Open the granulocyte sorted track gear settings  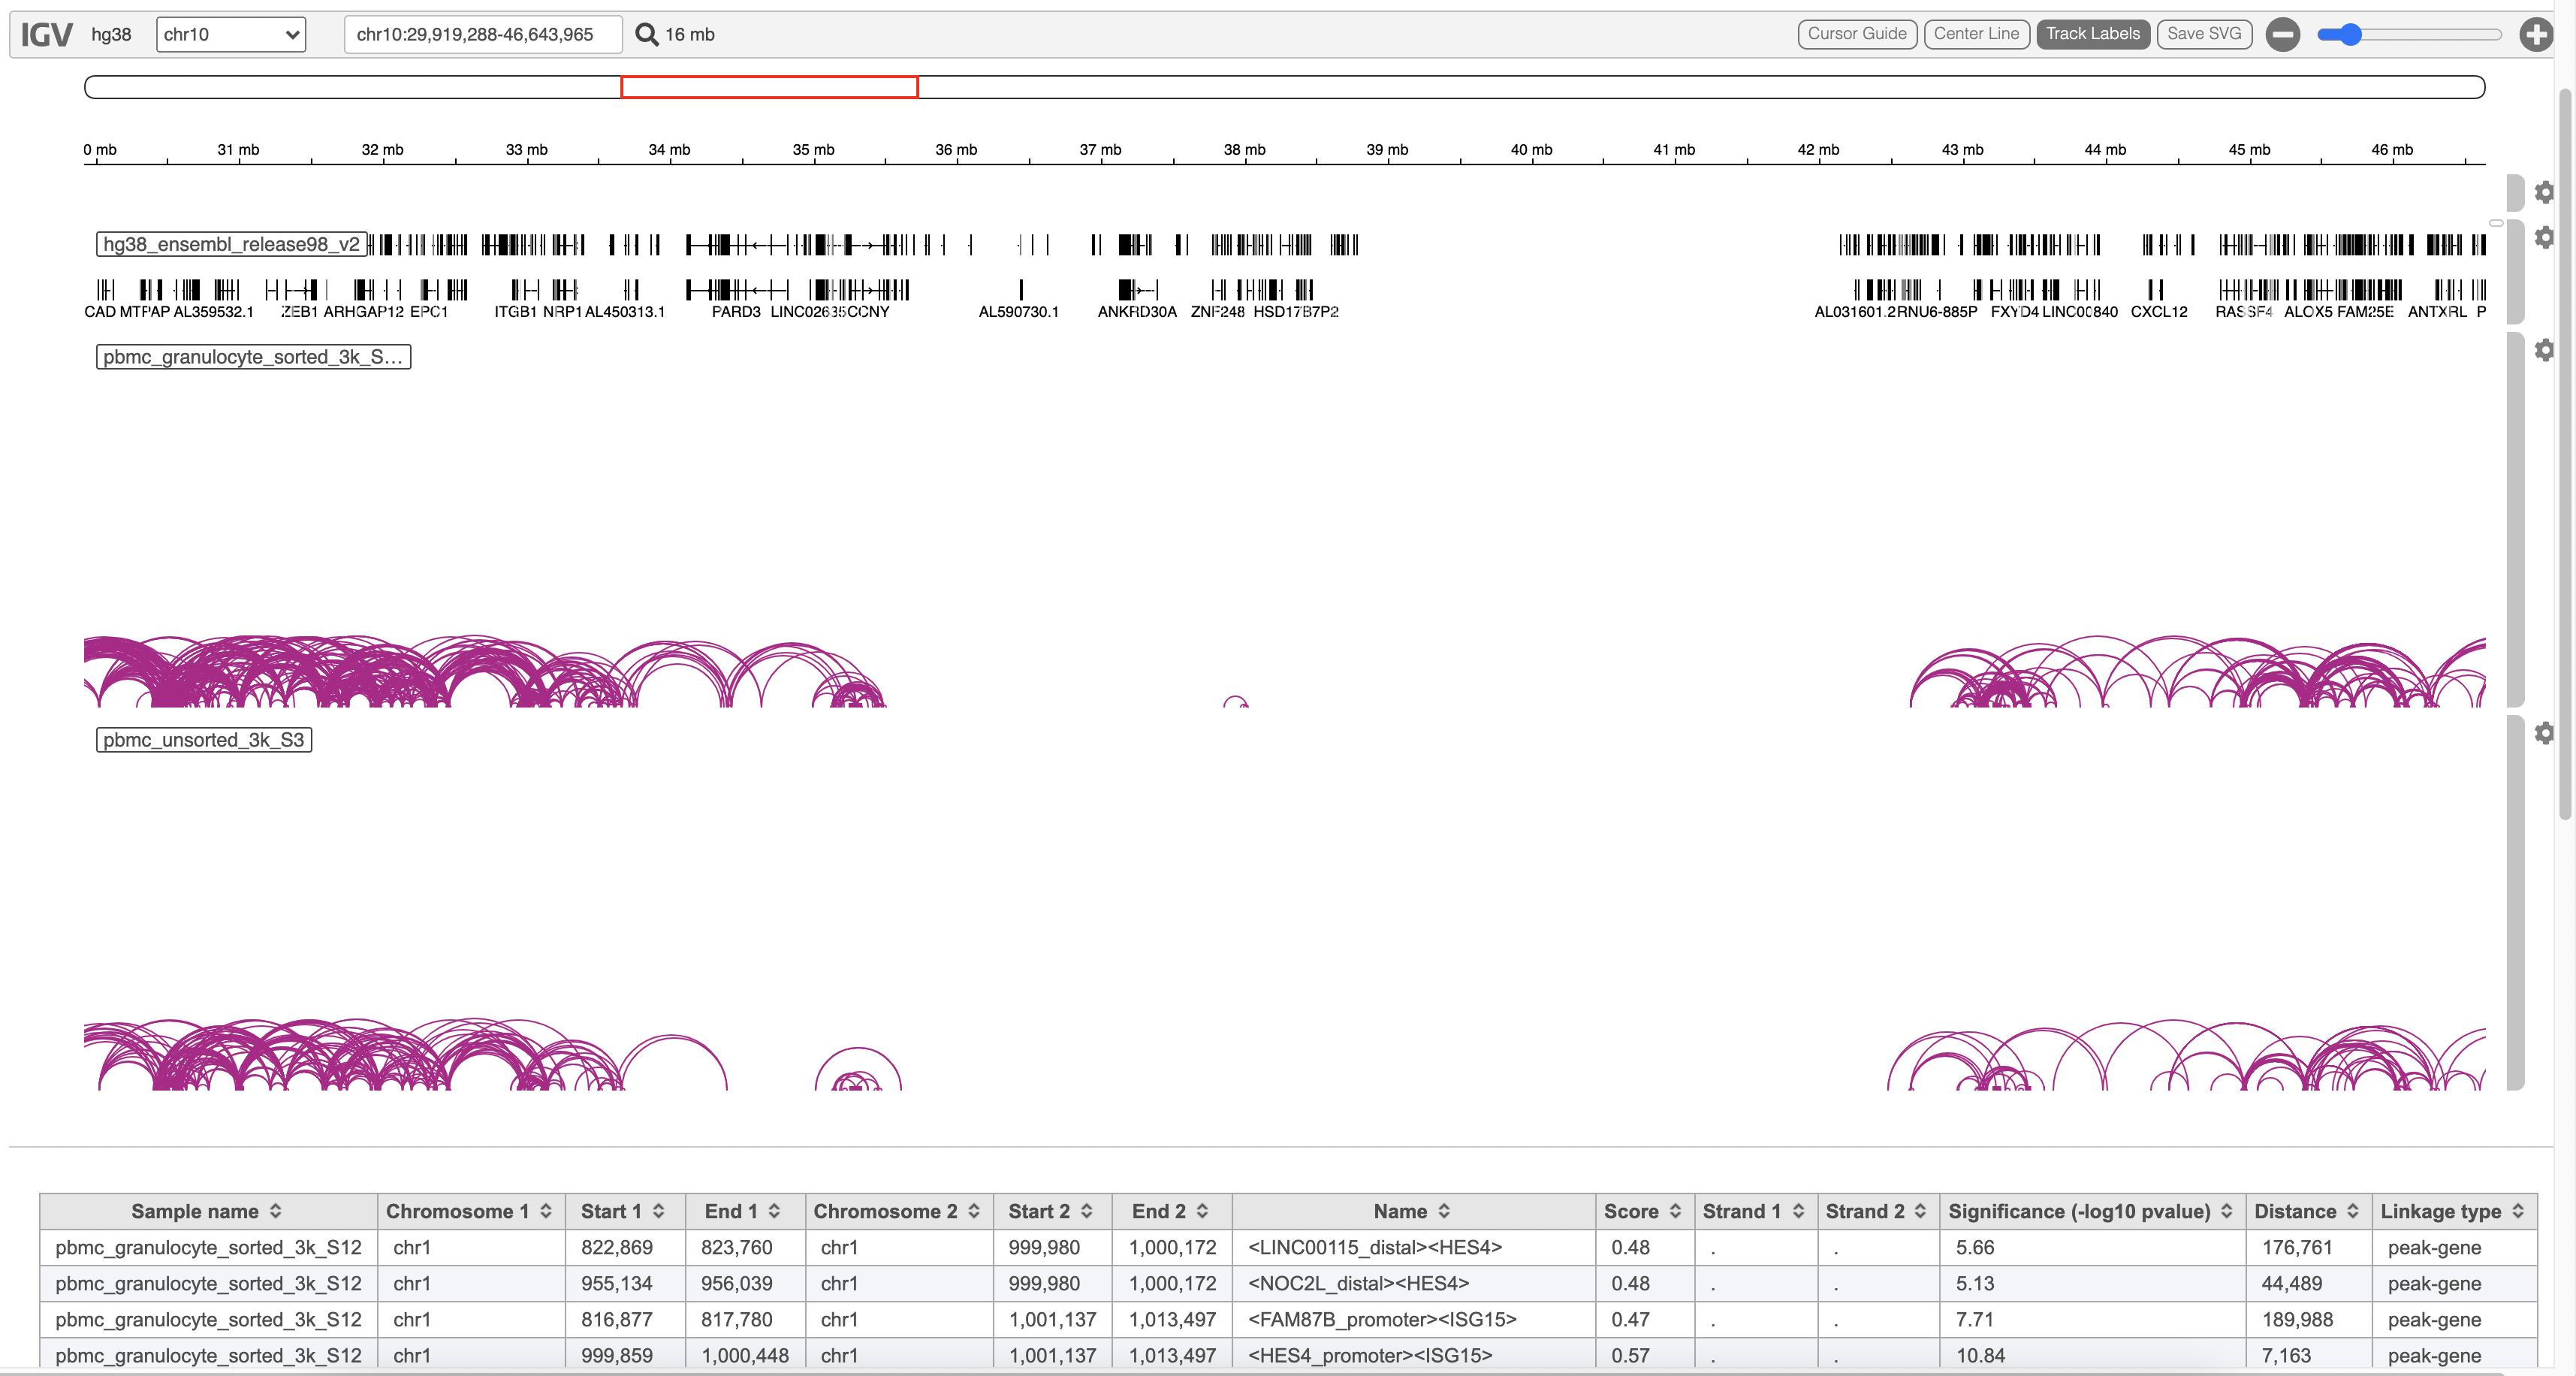pos(2544,350)
